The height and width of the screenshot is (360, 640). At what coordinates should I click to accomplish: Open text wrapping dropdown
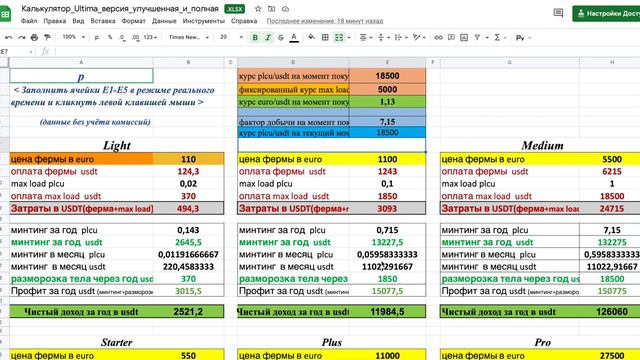point(401,38)
